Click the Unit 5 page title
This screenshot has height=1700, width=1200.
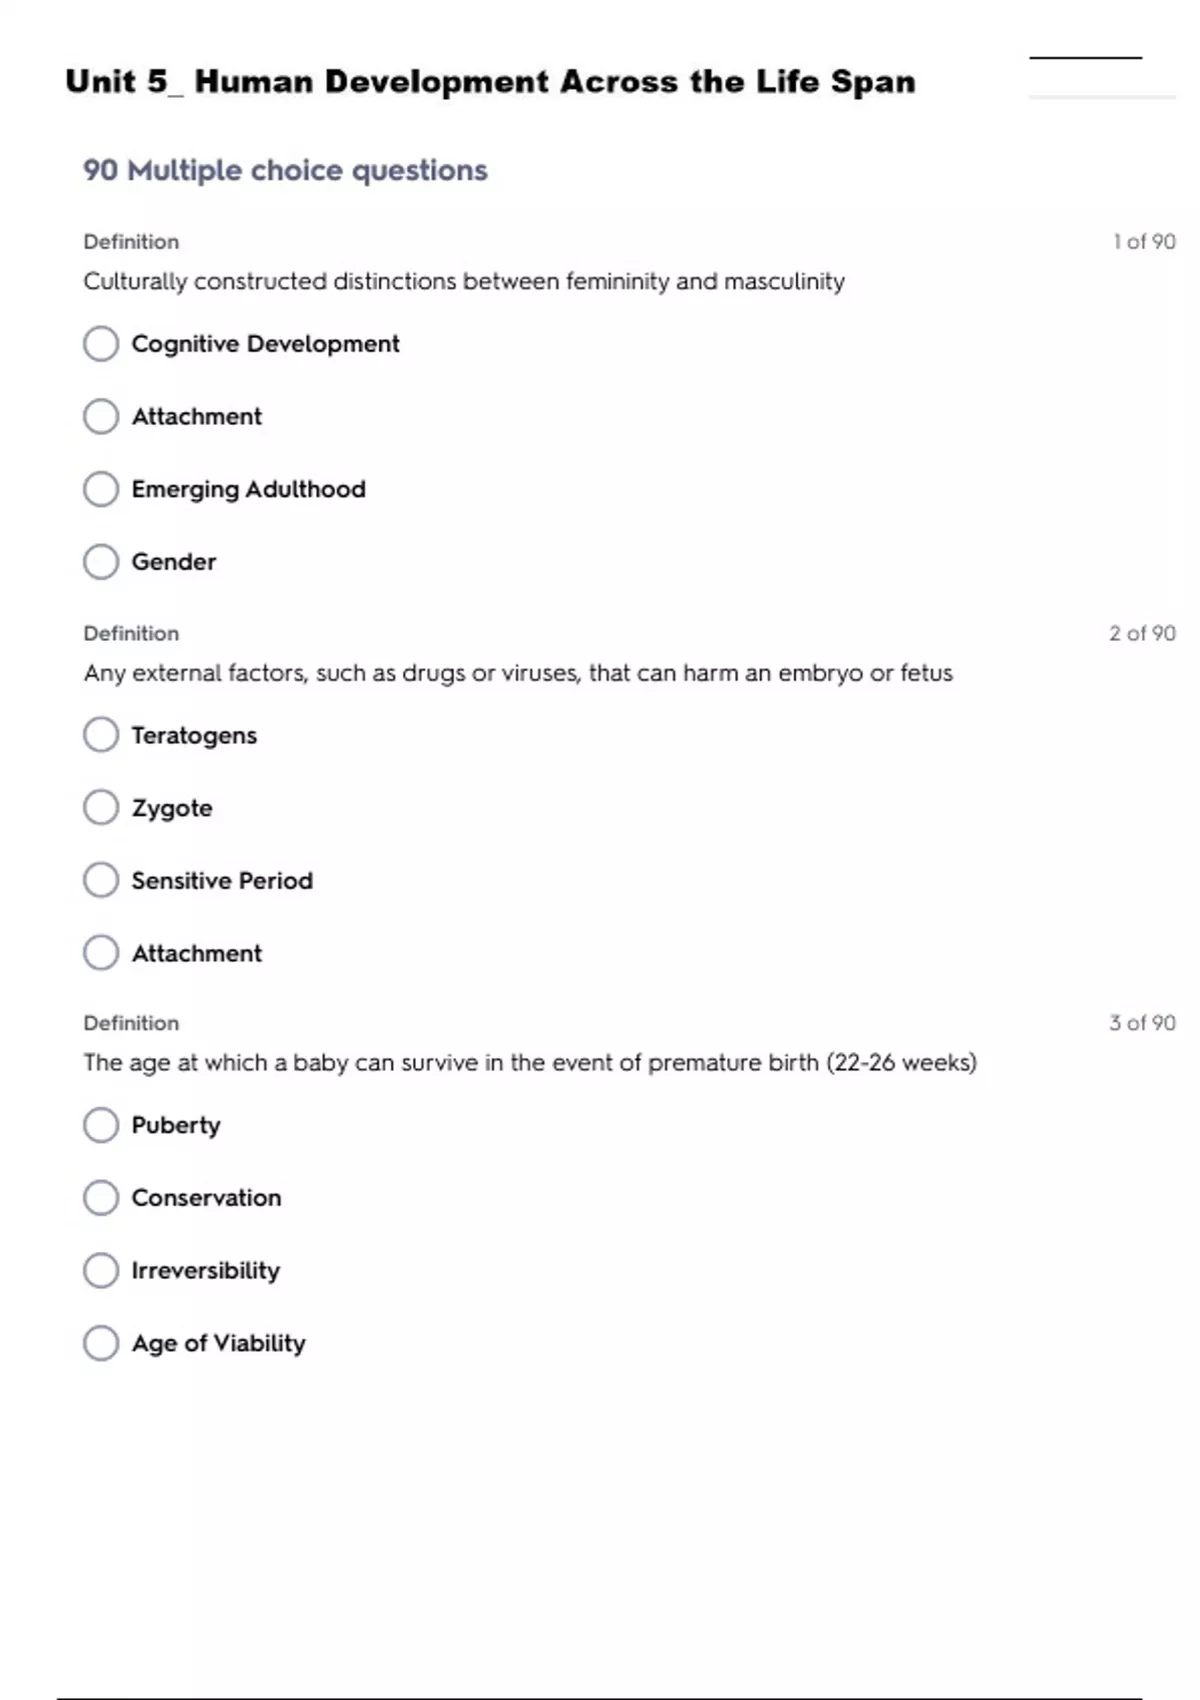[x=490, y=81]
